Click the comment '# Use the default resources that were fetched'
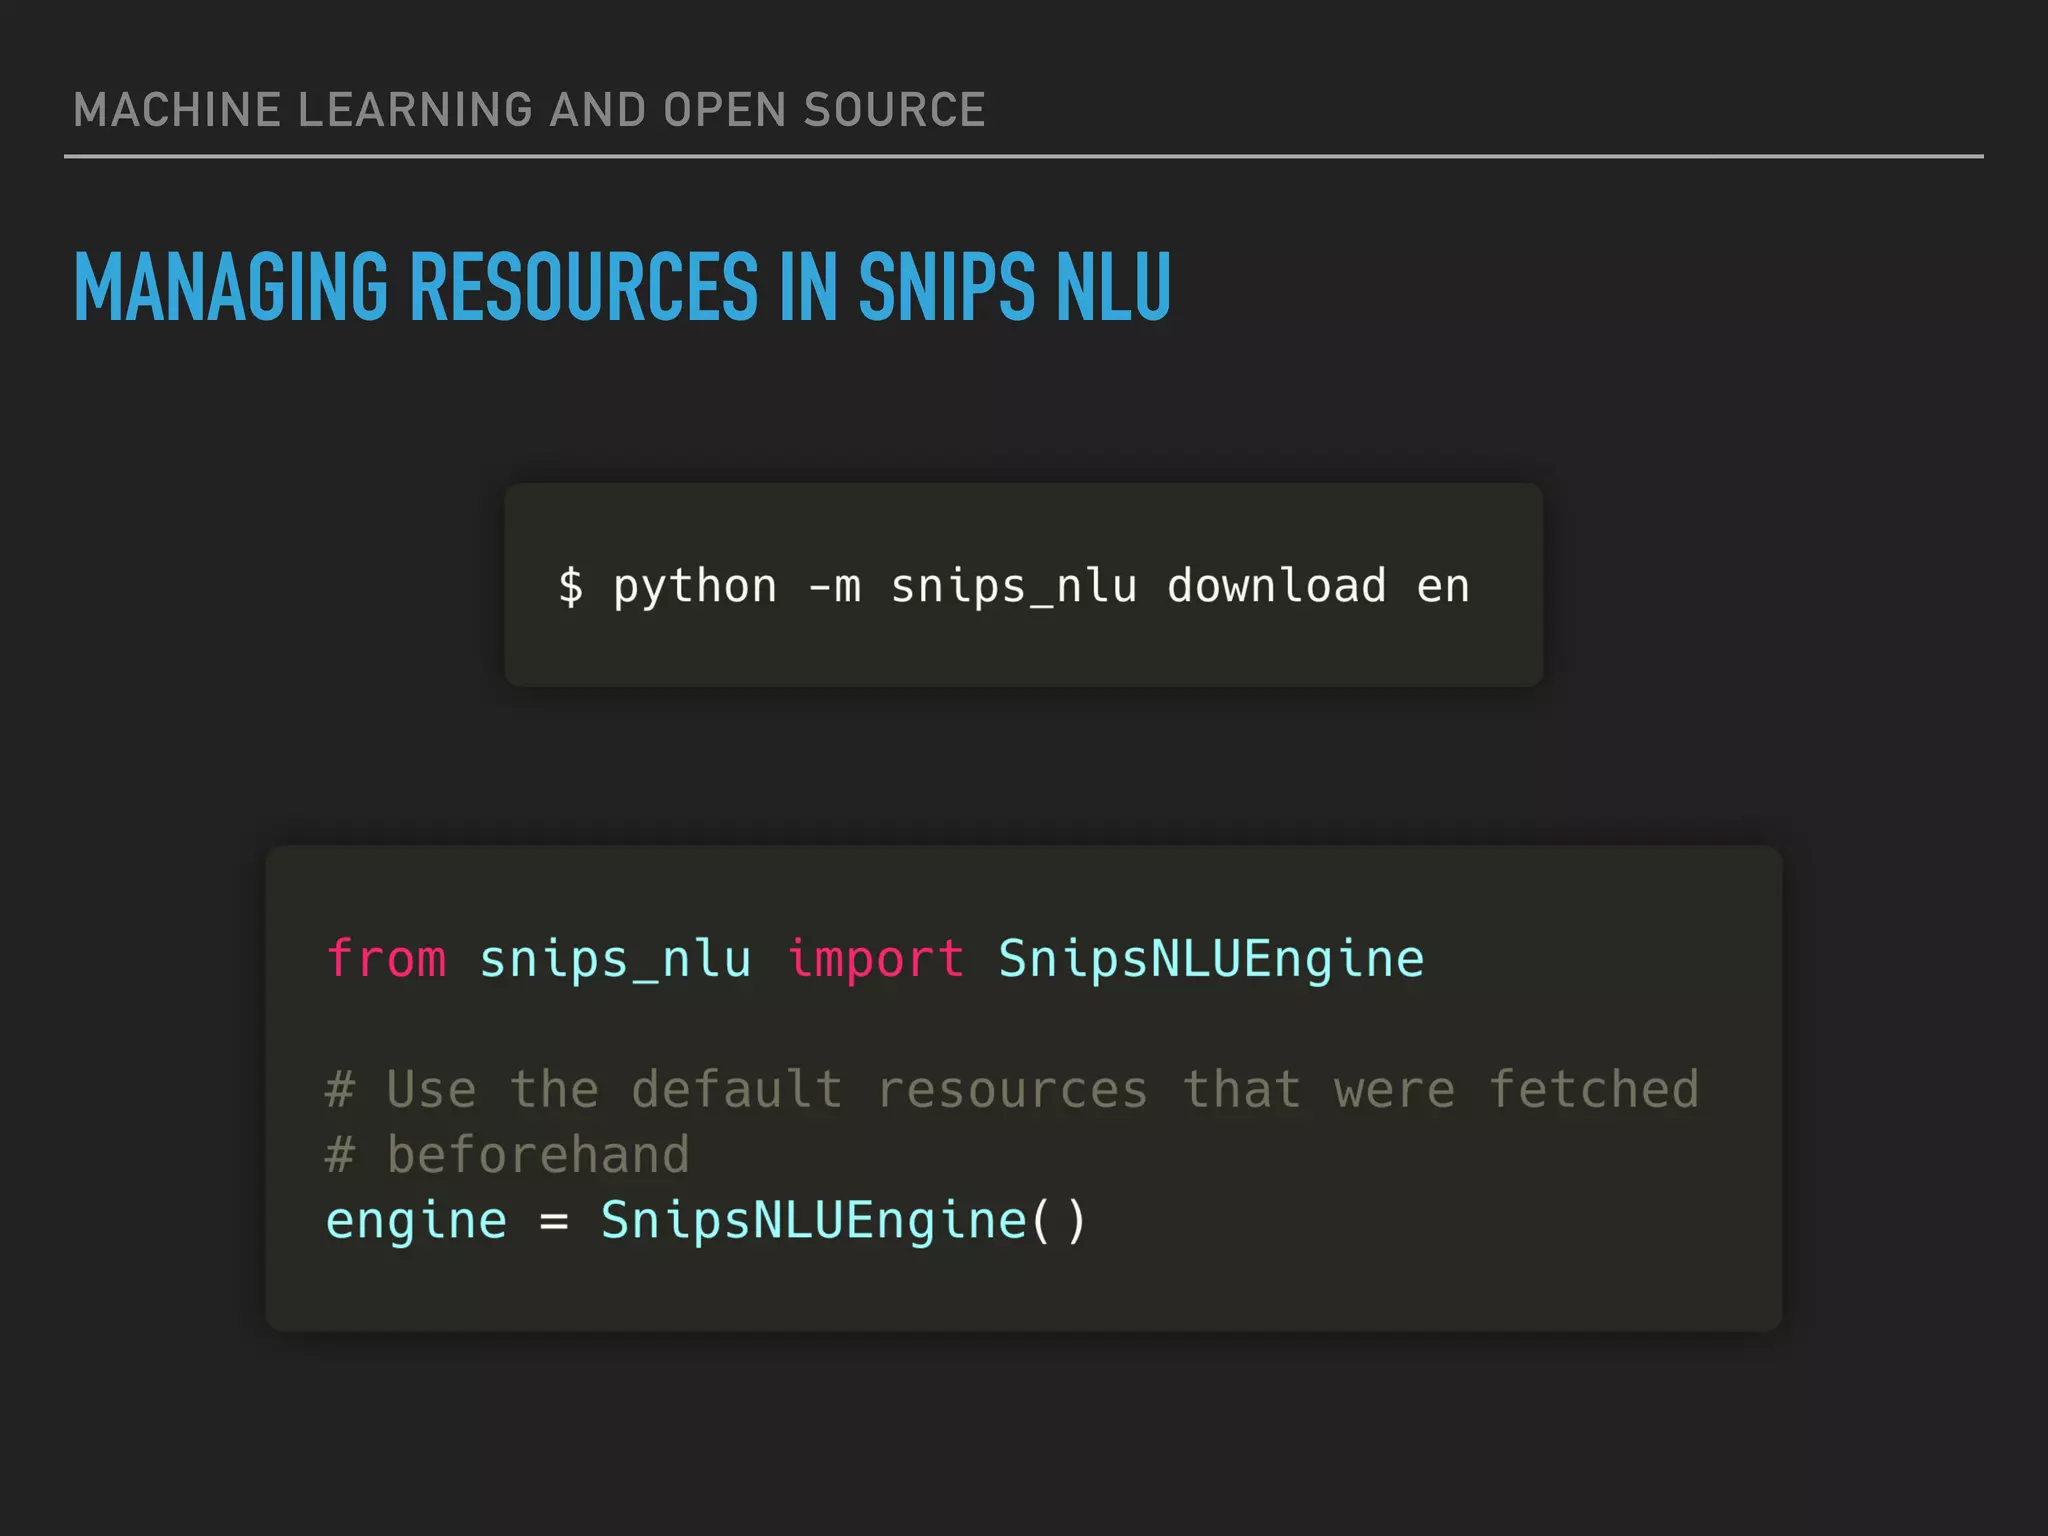Image resolution: width=2048 pixels, height=1536 pixels. coord(1012,1090)
